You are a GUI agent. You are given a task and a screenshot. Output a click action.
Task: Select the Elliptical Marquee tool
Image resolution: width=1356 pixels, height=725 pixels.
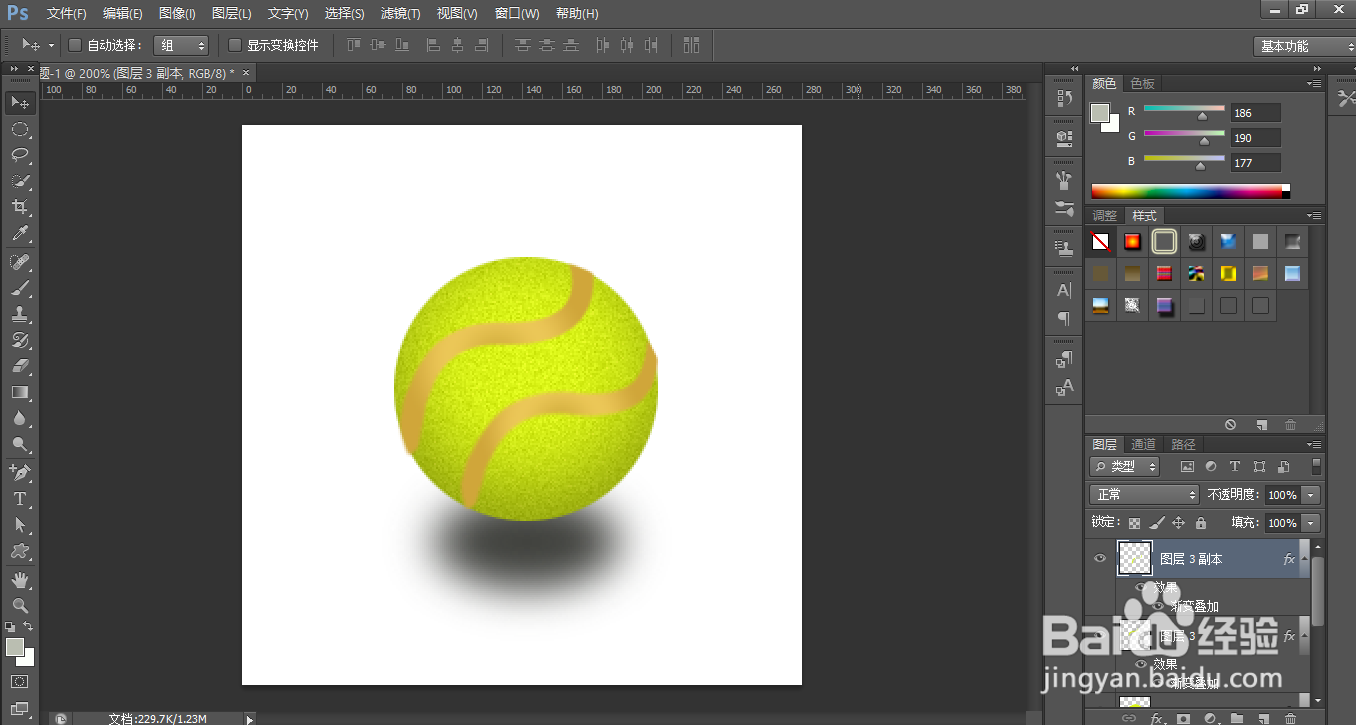point(20,129)
